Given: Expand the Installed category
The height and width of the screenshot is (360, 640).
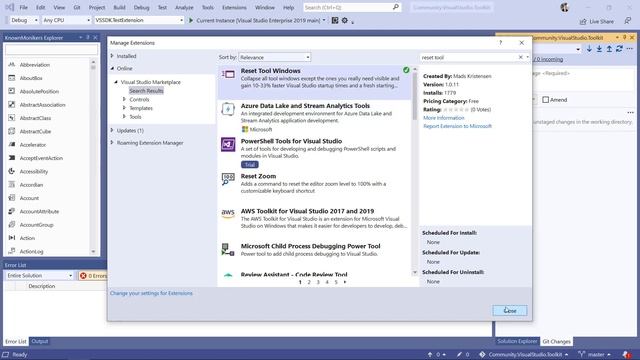Looking at the screenshot, I should pos(112,56).
